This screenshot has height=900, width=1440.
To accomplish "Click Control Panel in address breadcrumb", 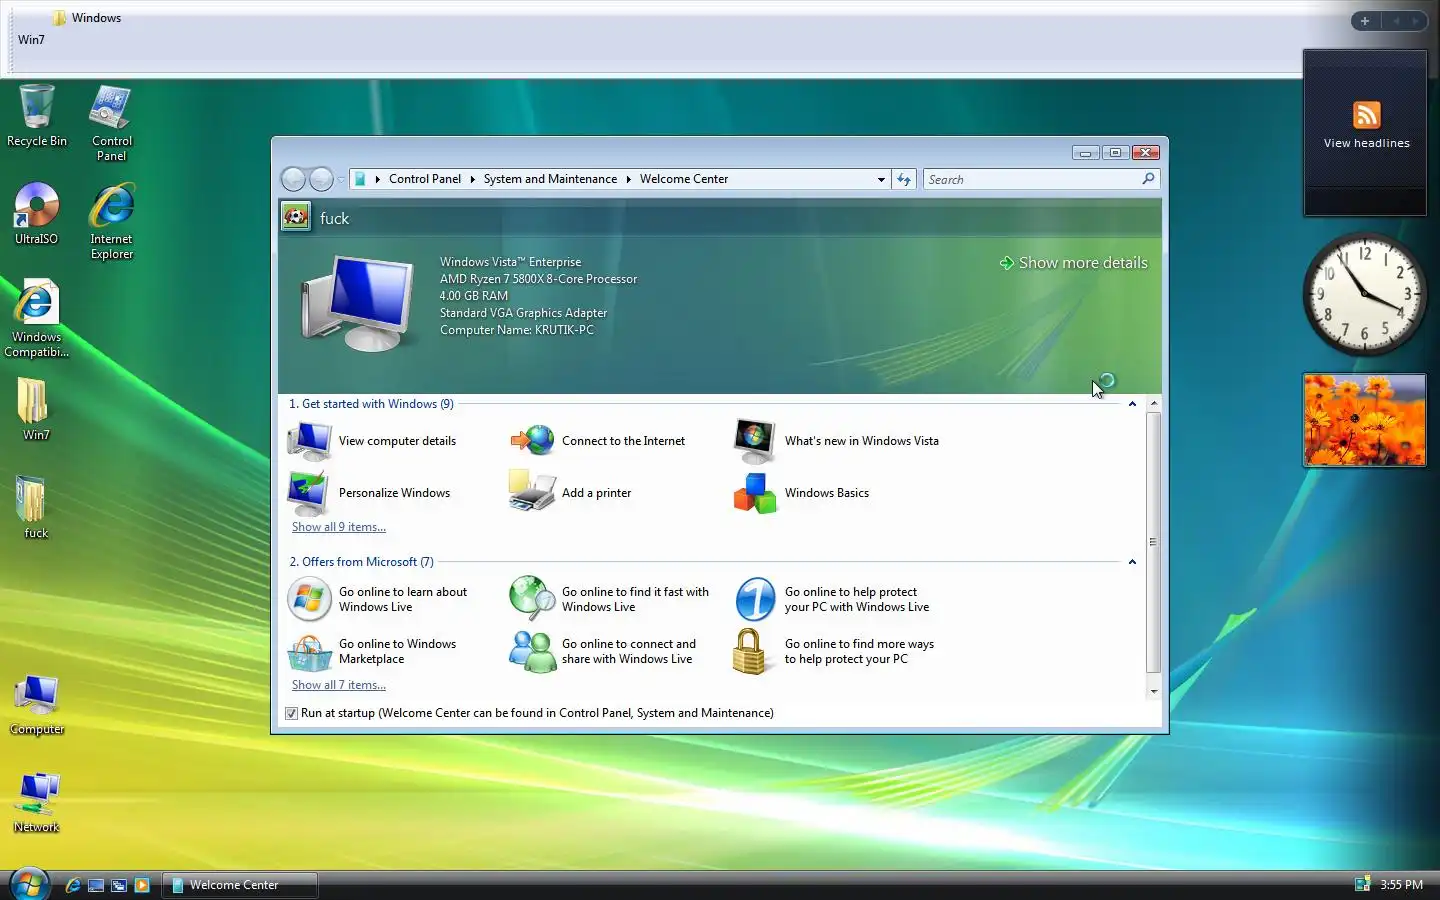I will (425, 179).
